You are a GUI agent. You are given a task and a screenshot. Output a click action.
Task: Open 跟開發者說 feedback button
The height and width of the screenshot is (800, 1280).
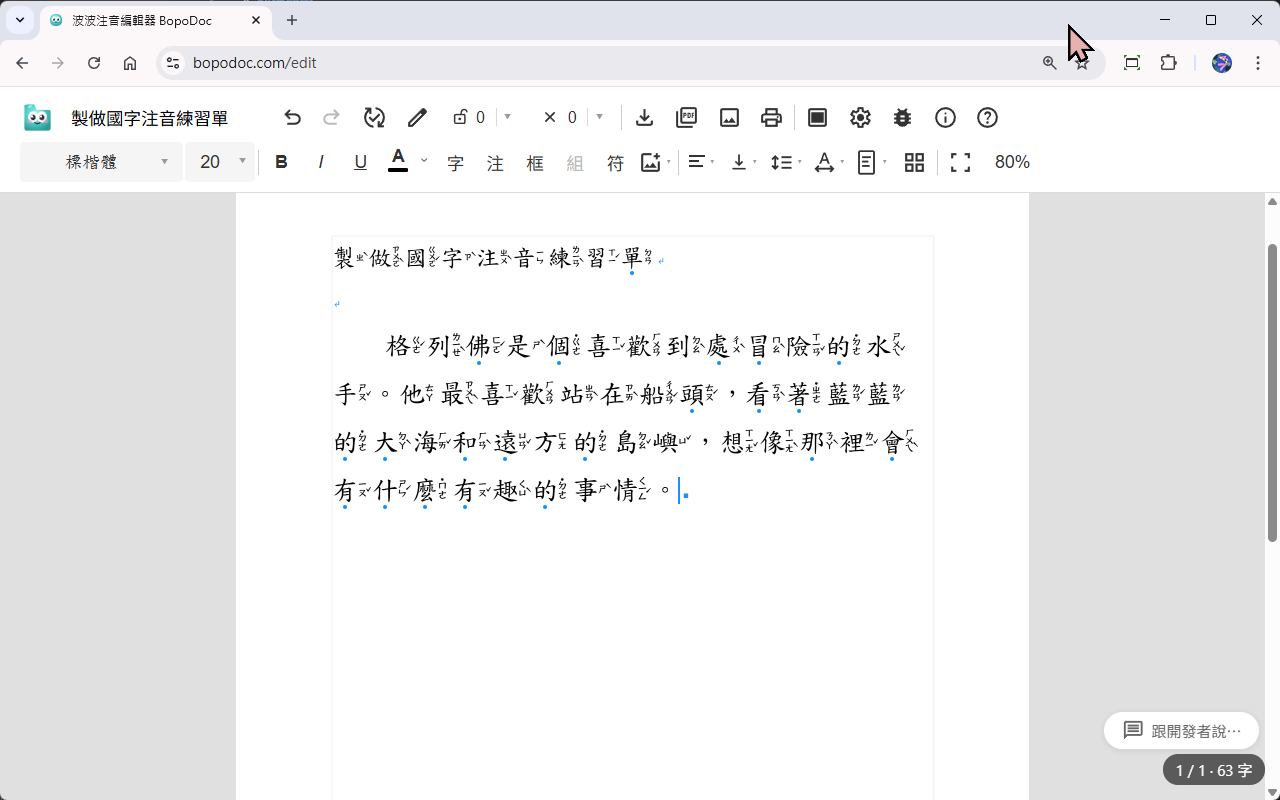tap(1181, 730)
